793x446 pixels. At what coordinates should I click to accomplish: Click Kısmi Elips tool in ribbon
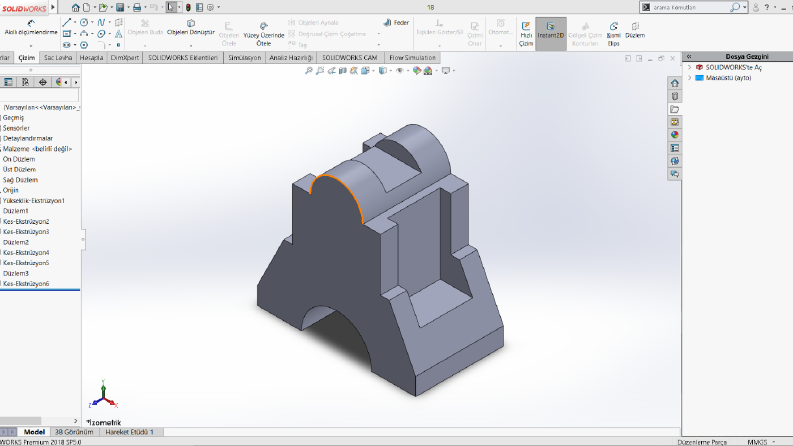(613, 34)
